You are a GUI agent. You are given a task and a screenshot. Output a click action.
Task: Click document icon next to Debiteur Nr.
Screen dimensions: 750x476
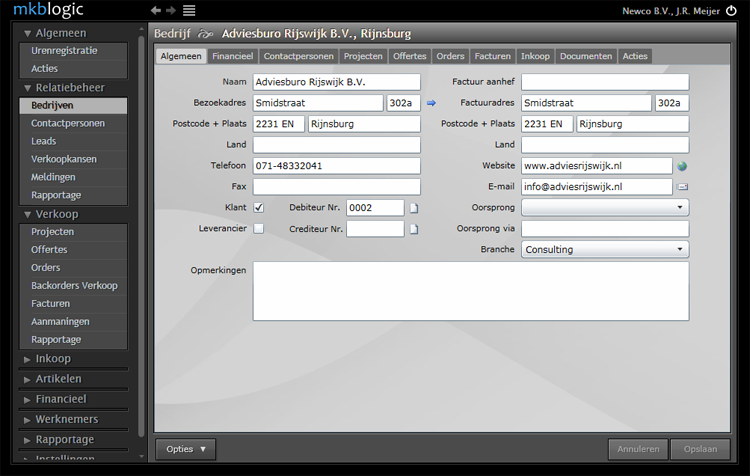pyautogui.click(x=413, y=208)
